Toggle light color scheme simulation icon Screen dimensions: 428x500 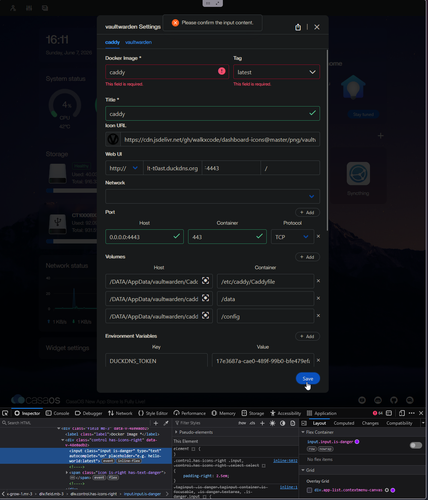[273, 423]
